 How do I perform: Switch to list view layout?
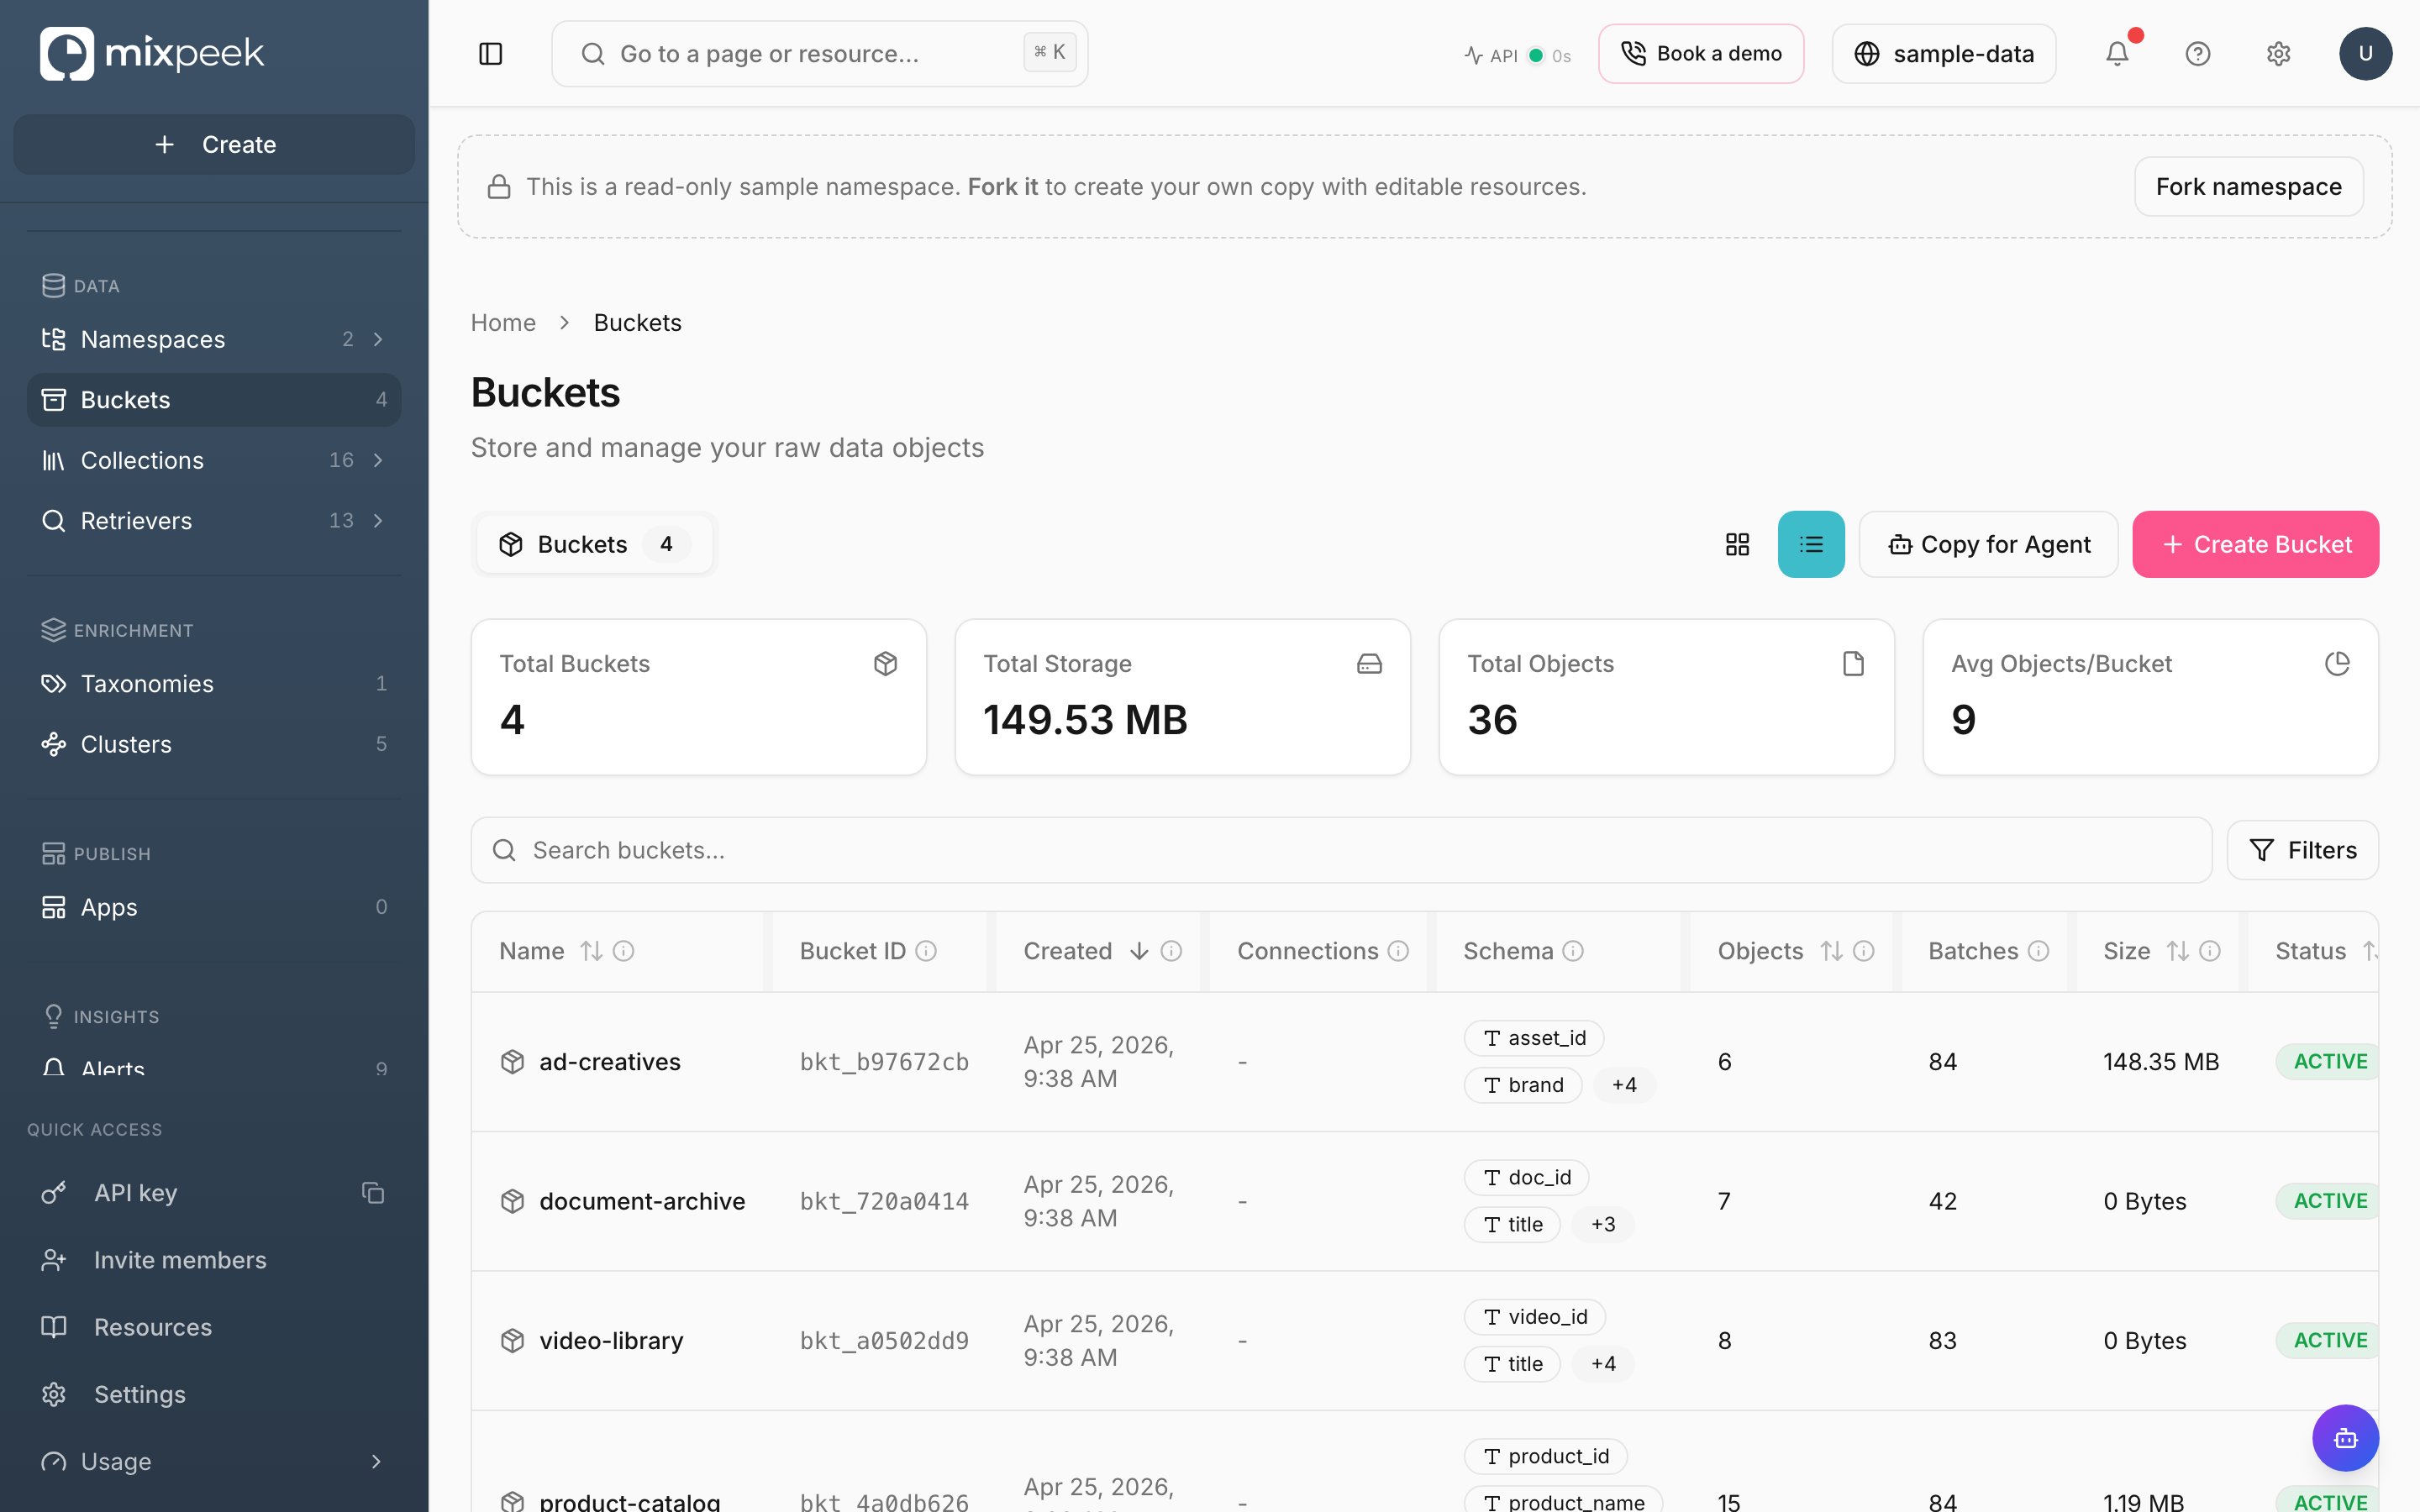1811,544
